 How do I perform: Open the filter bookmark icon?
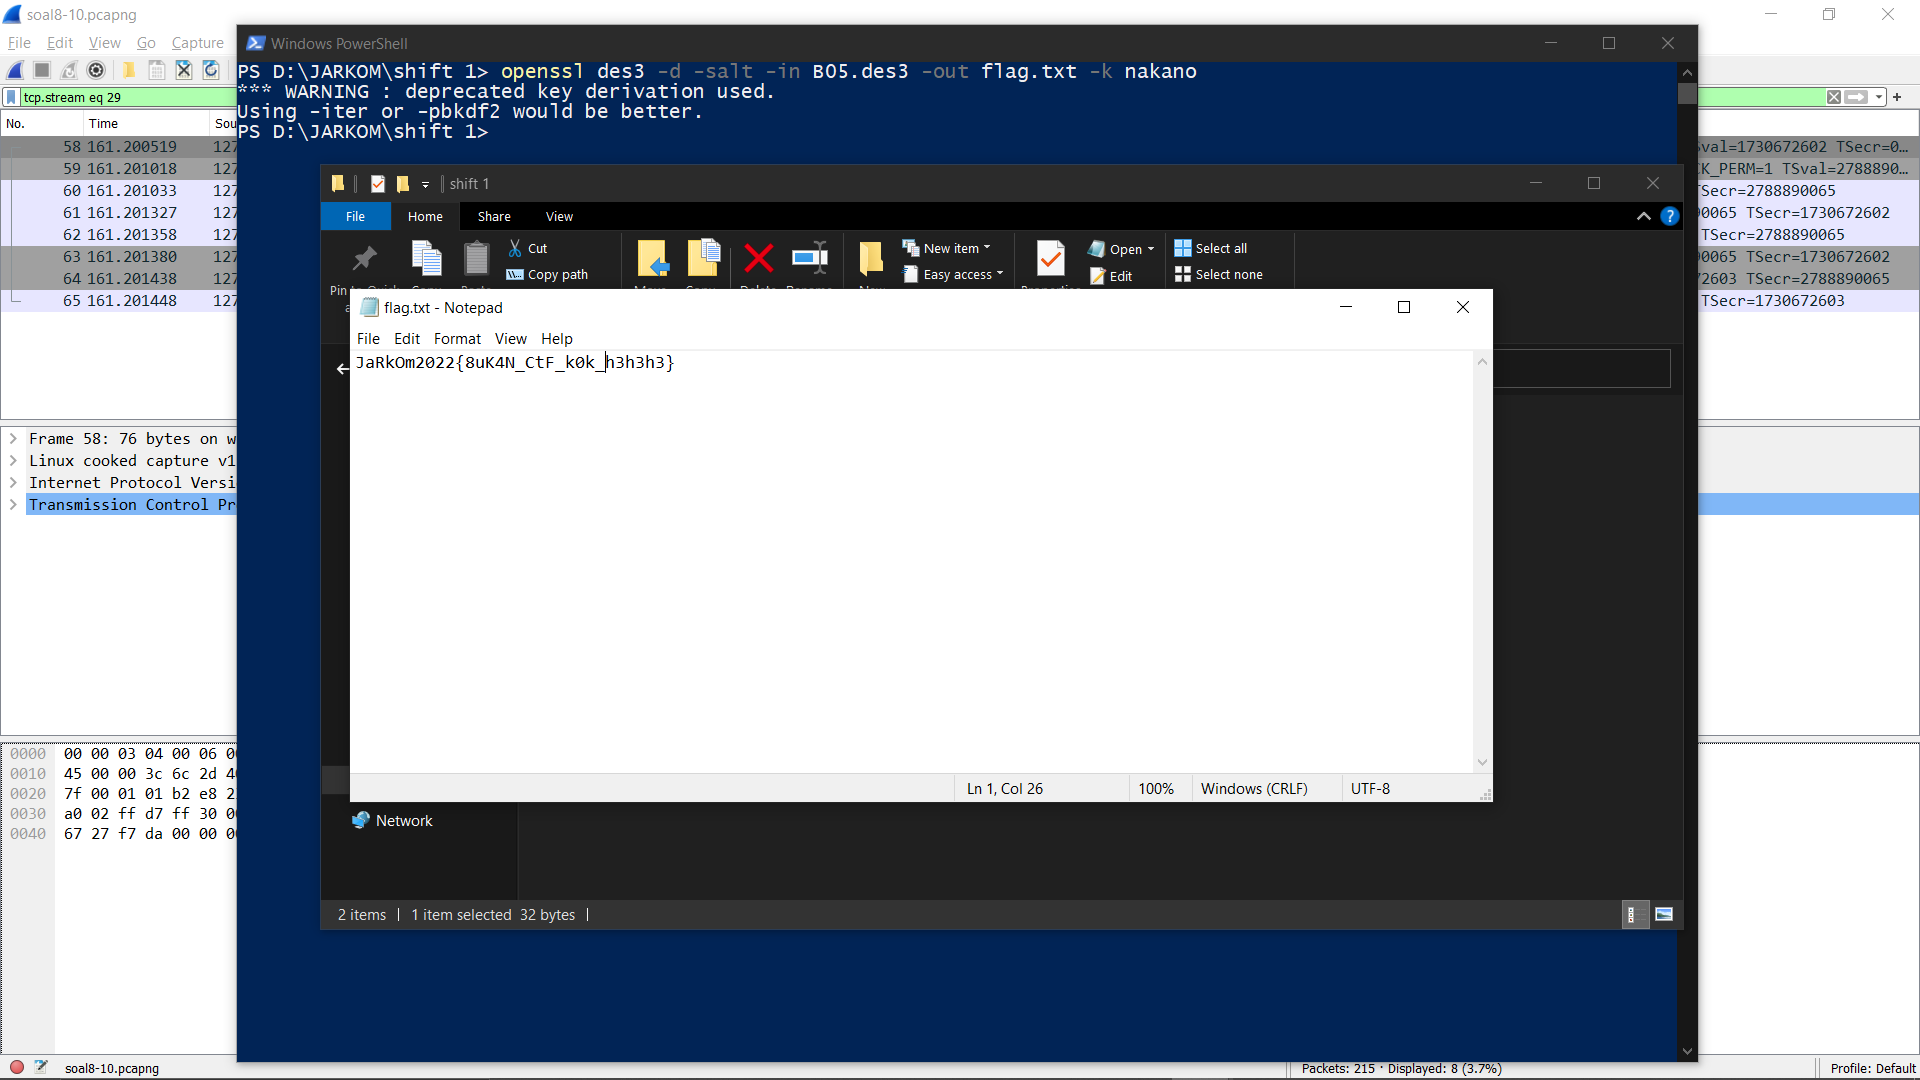pyautogui.click(x=13, y=97)
